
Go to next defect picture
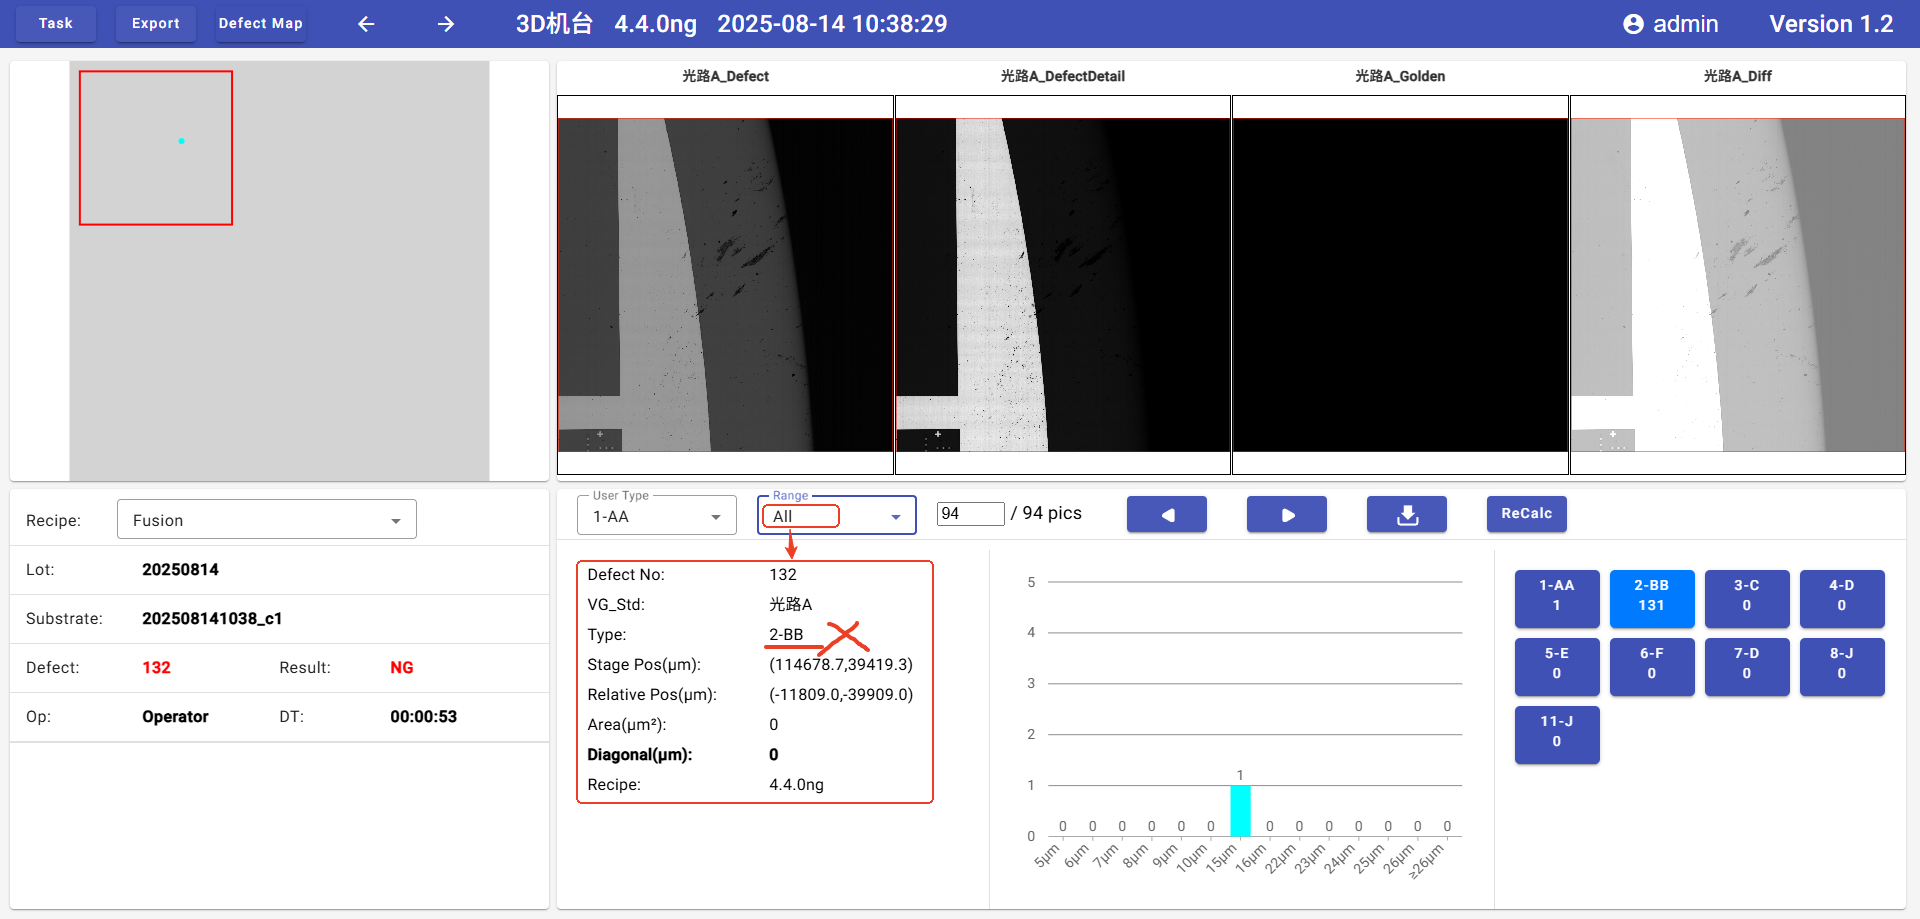click(x=1286, y=514)
